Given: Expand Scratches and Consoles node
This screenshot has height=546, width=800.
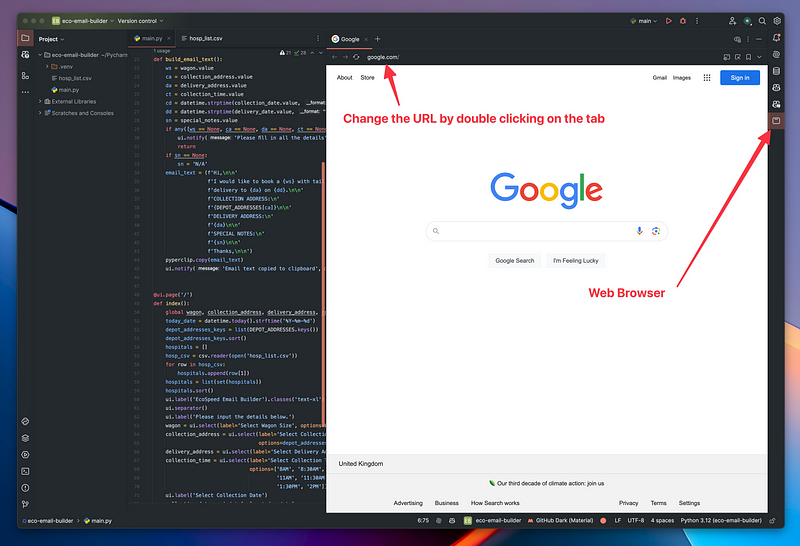Looking at the screenshot, I should click(x=40, y=113).
